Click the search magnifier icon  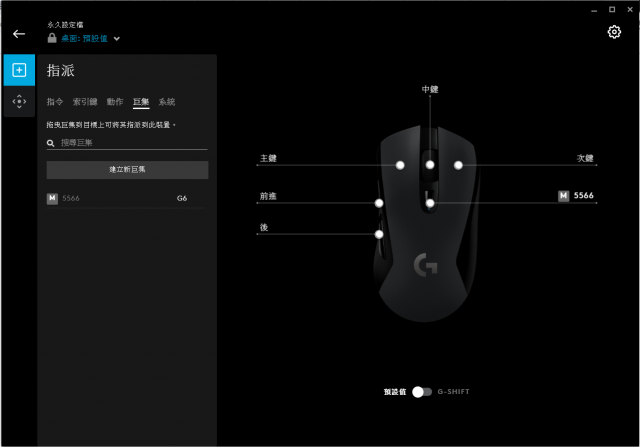[x=51, y=143]
